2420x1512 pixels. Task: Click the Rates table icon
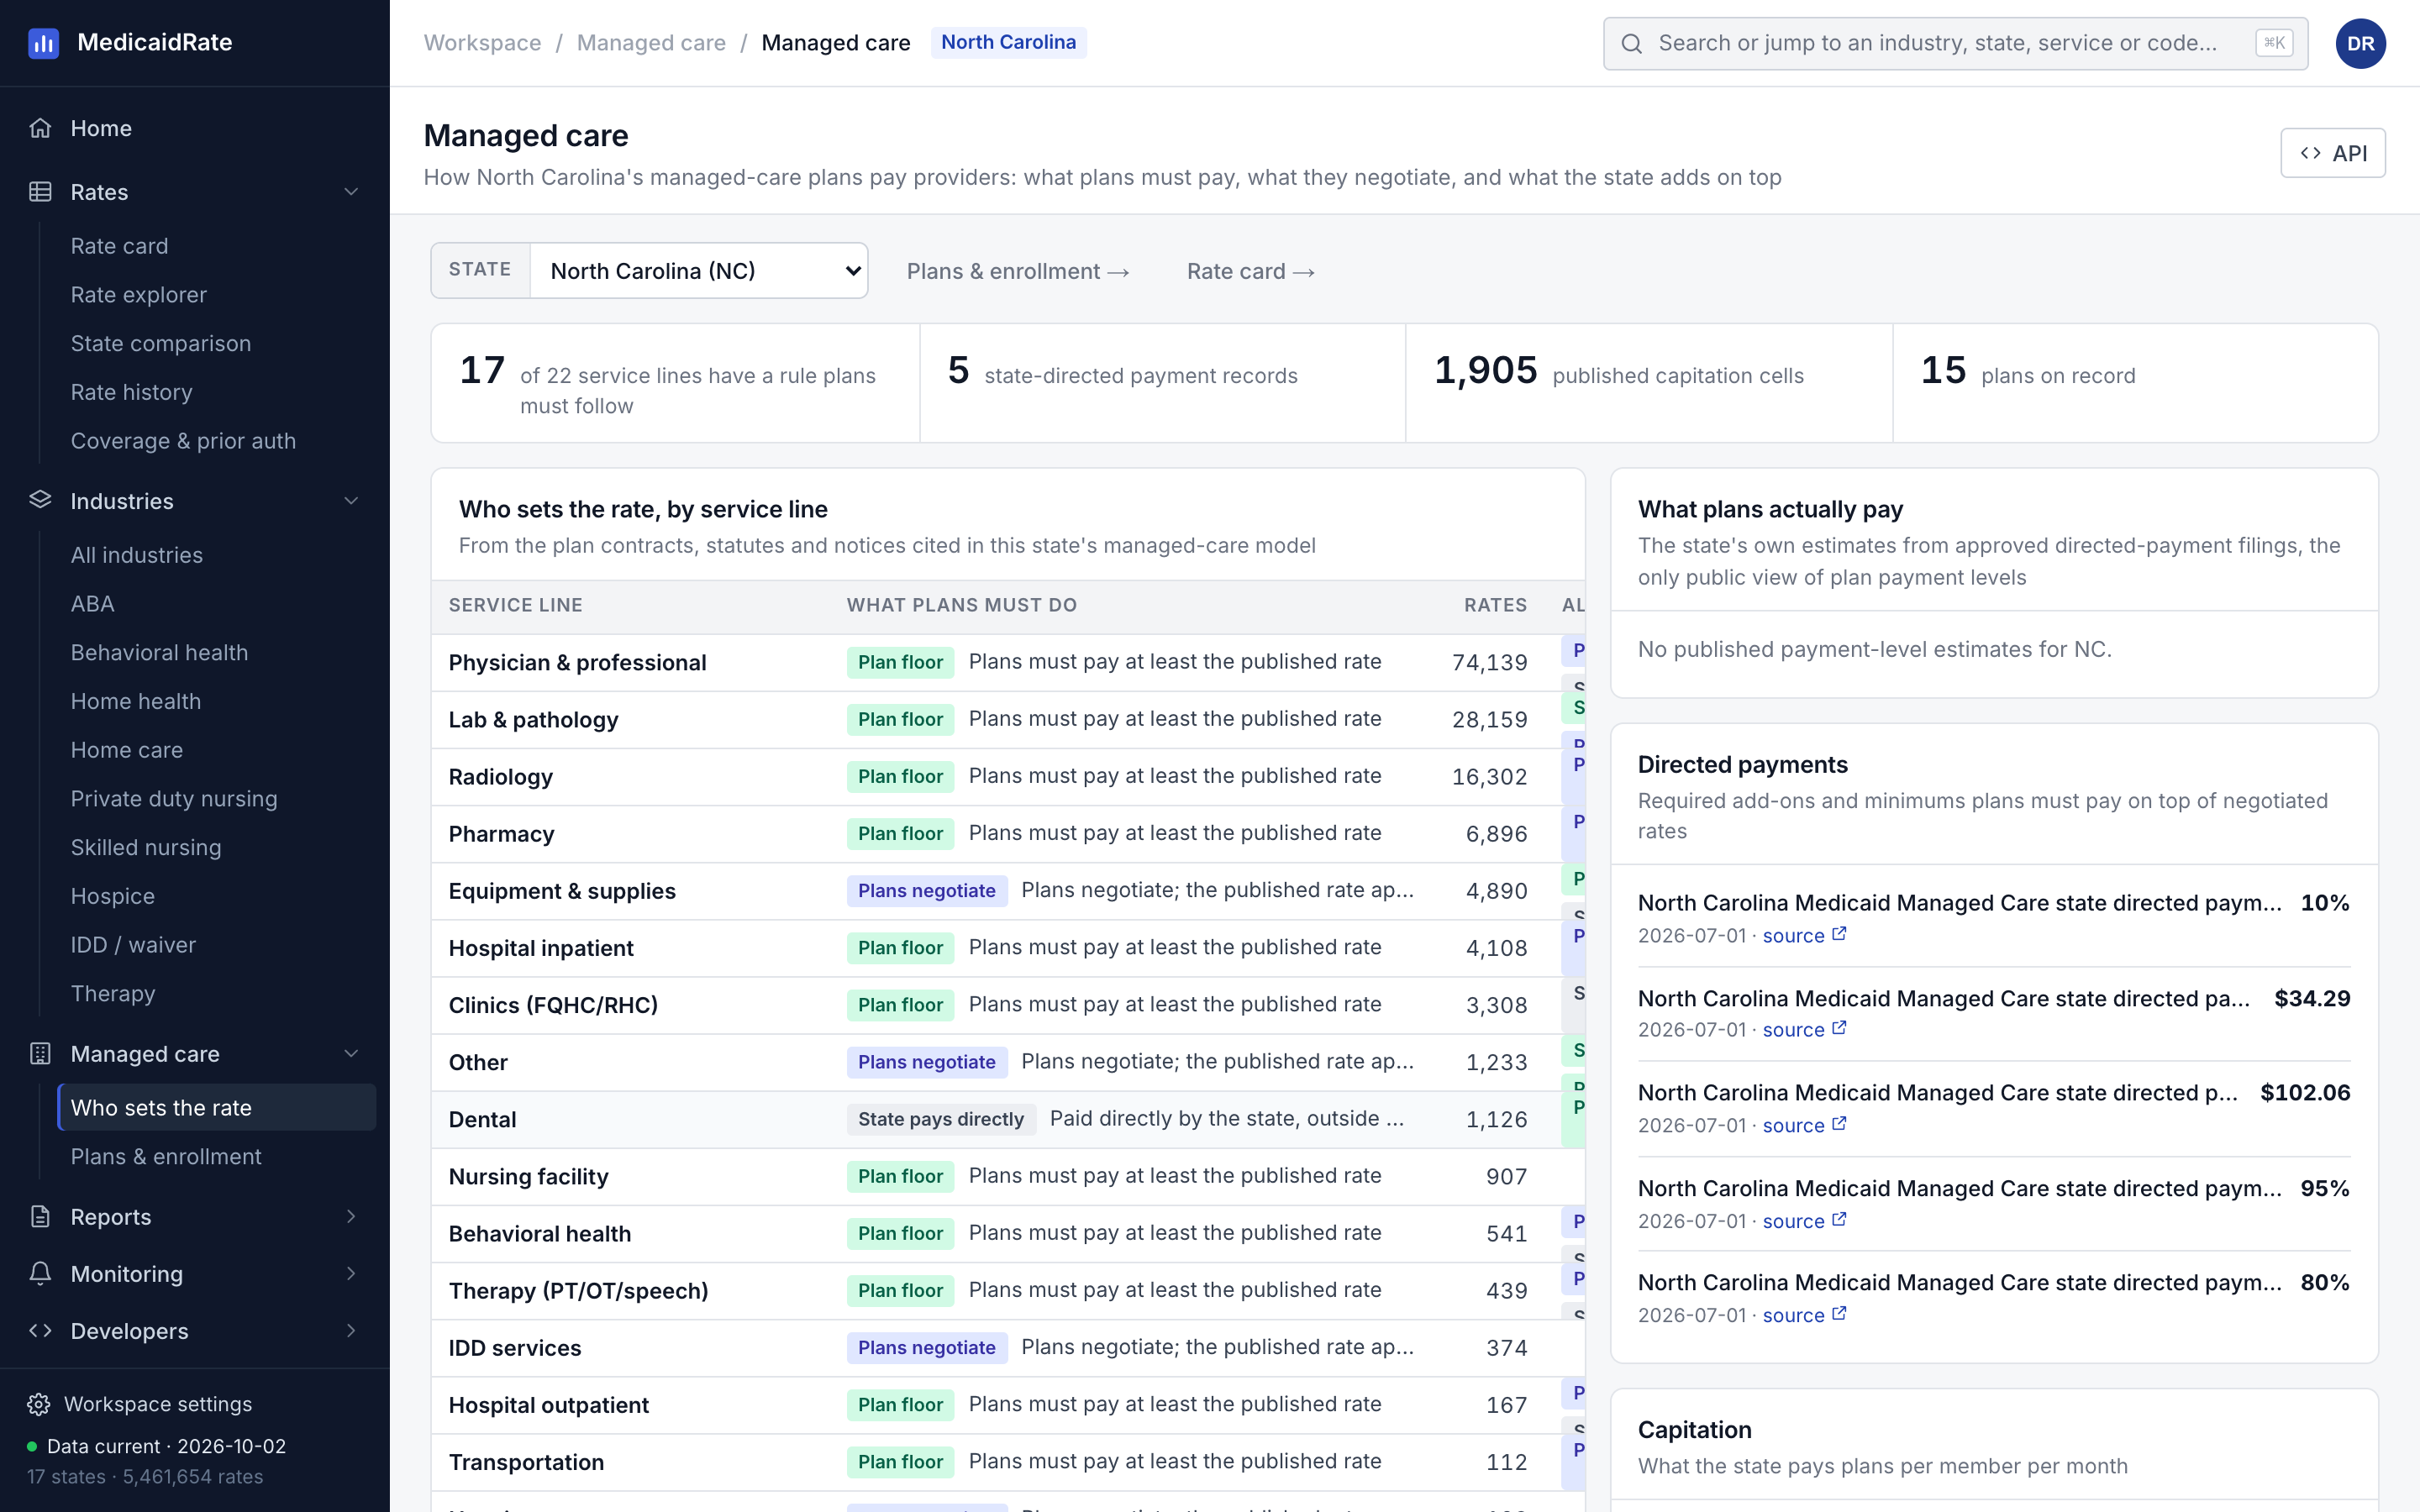(40, 192)
